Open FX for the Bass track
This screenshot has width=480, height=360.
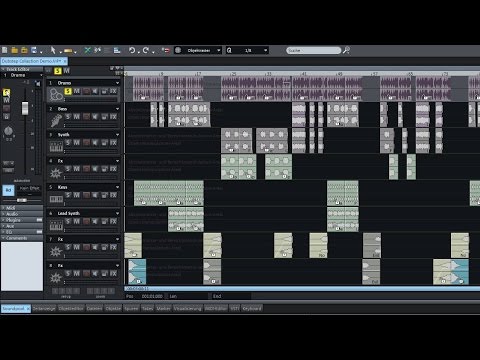(x=113, y=117)
